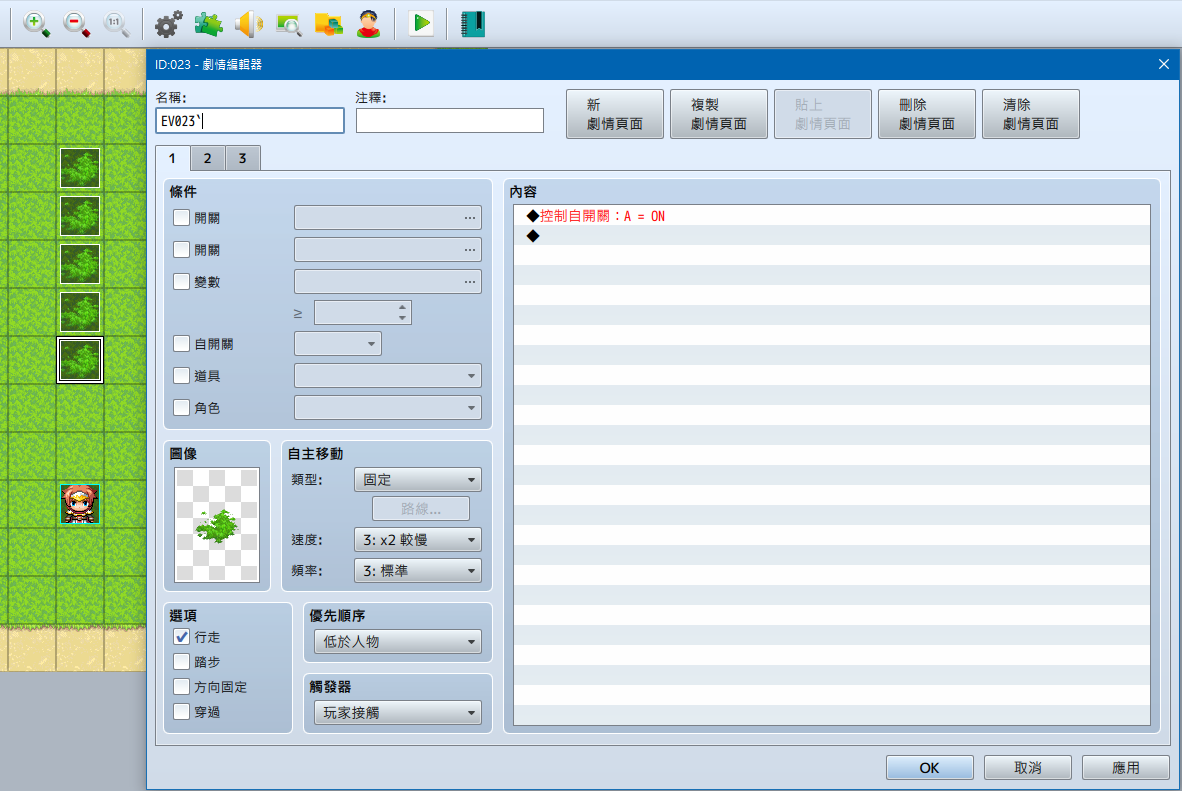
Task: Select event page tab 1
Action: pos(173,158)
